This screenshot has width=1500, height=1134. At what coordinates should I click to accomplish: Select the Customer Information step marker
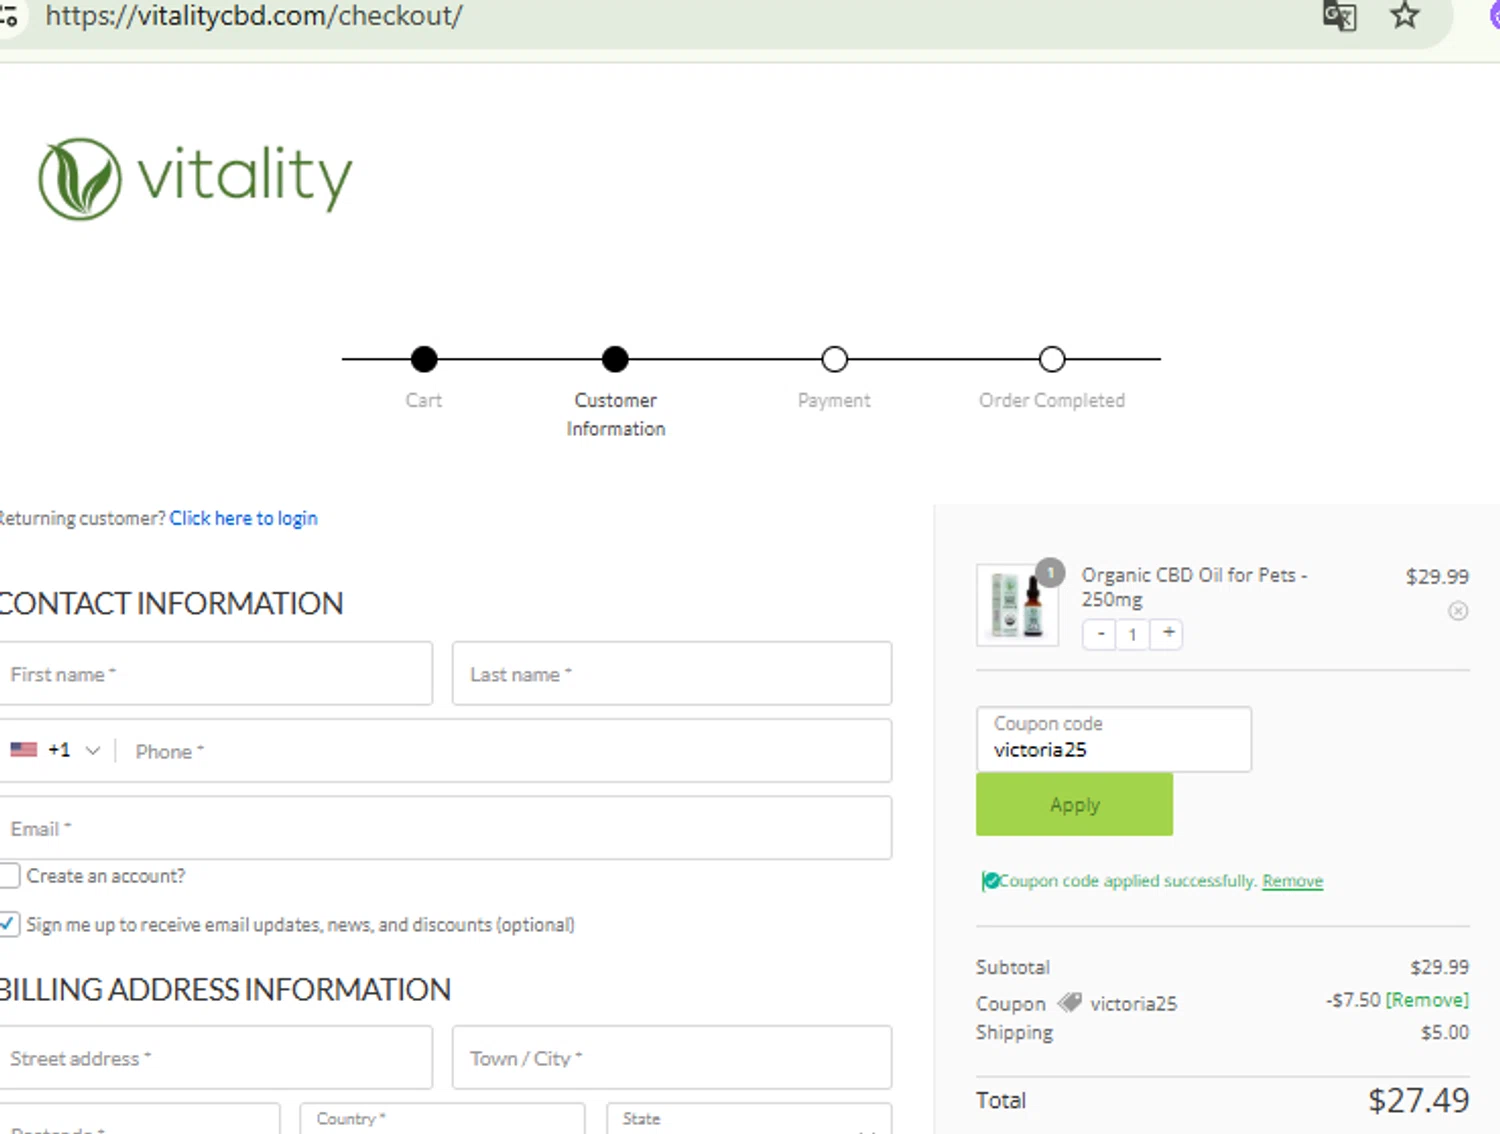tap(615, 359)
